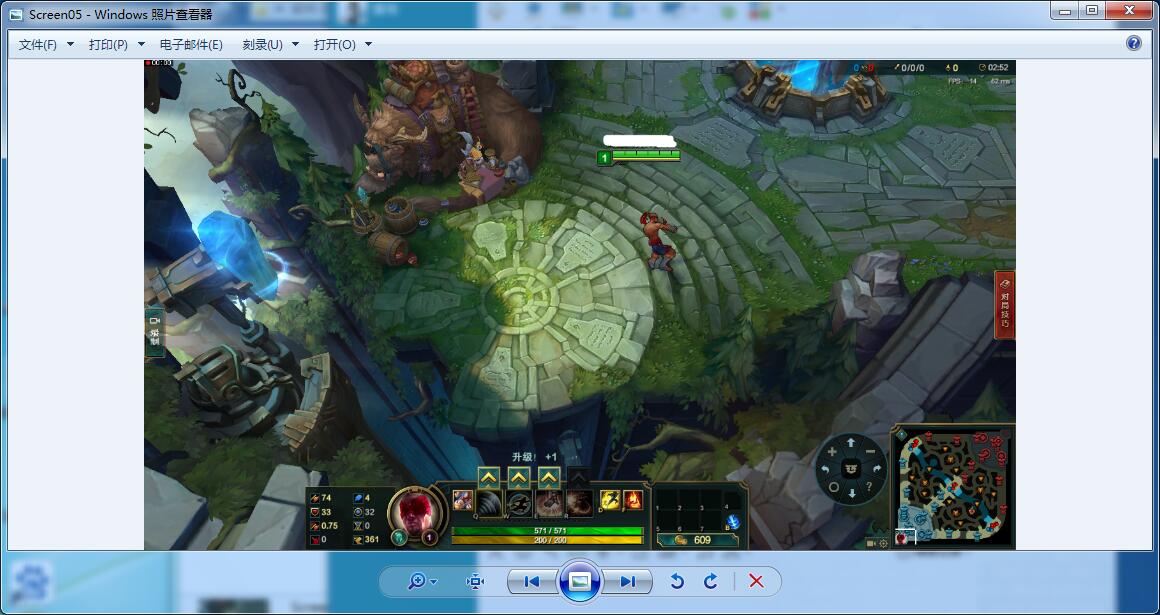Click the attack damage stat 74

coord(321,498)
